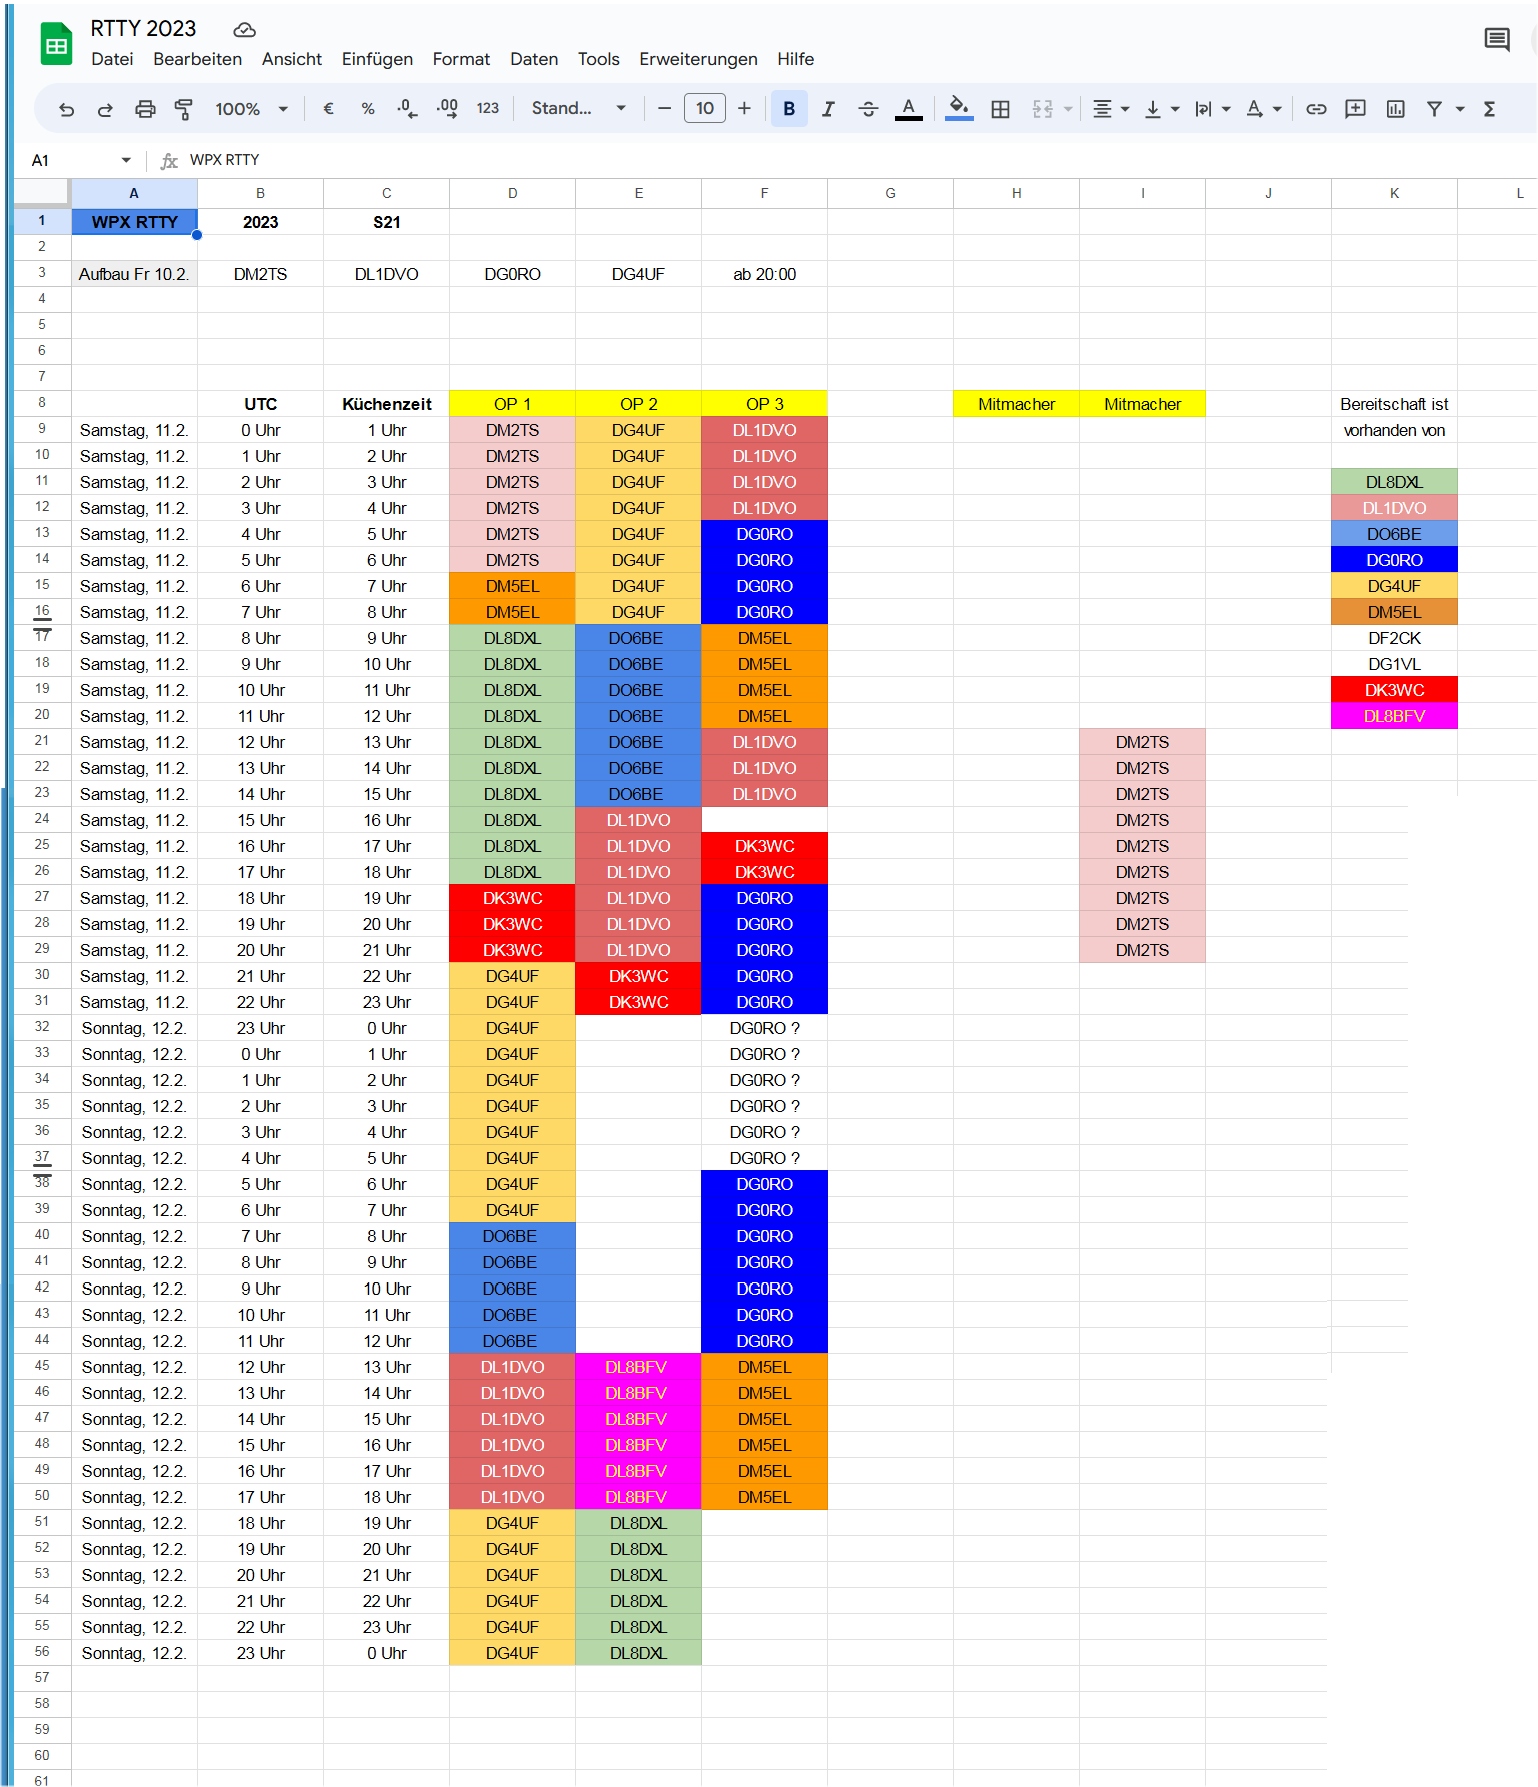
Task: Click the cloud save status icon
Action: (x=244, y=29)
